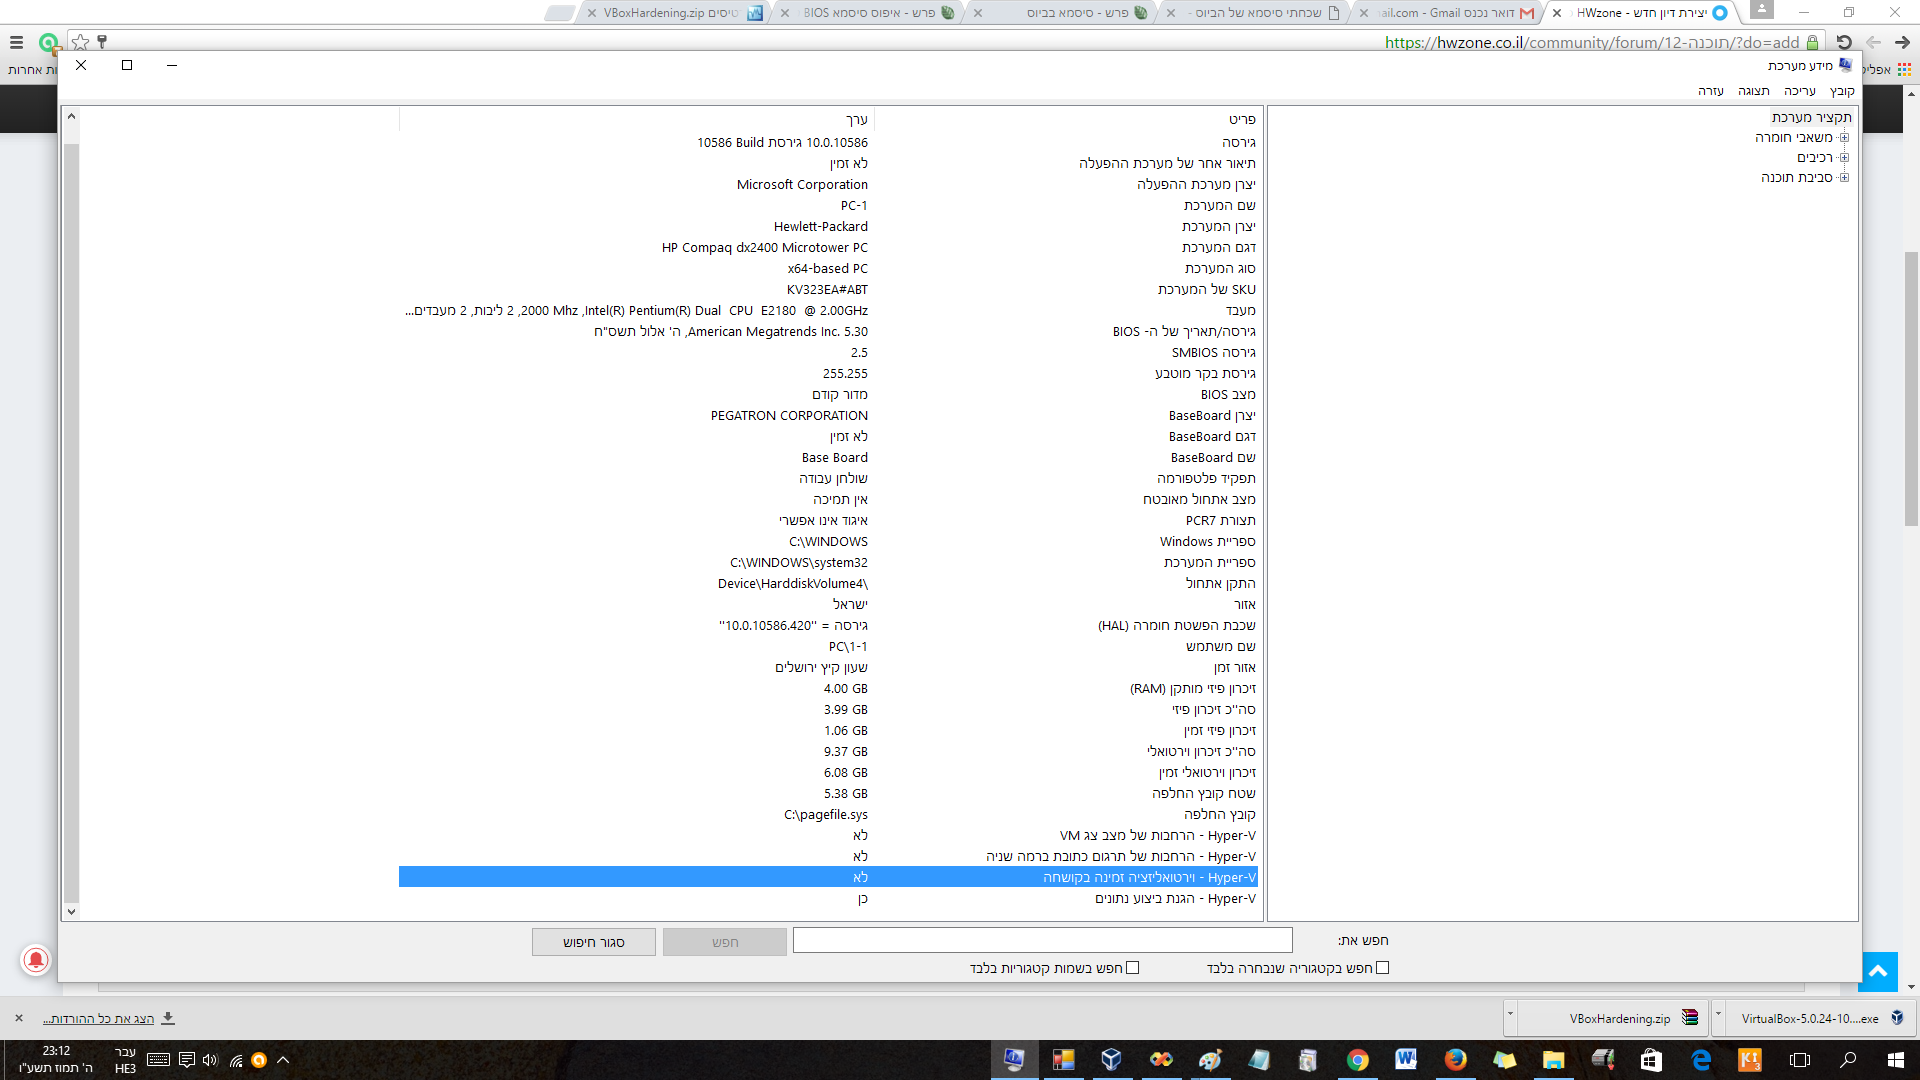This screenshot has height=1080, width=1920.
Task: Switch to System Information taskbar icon
Action: click(x=1014, y=1060)
